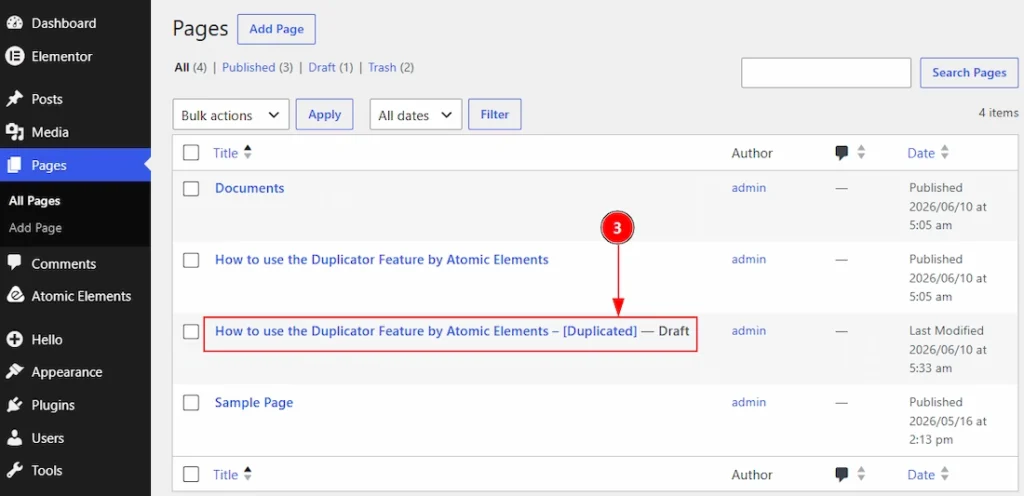Screen dimensions: 1024x496
Task: Open the Sample Page title link
Action: pyautogui.click(x=254, y=403)
